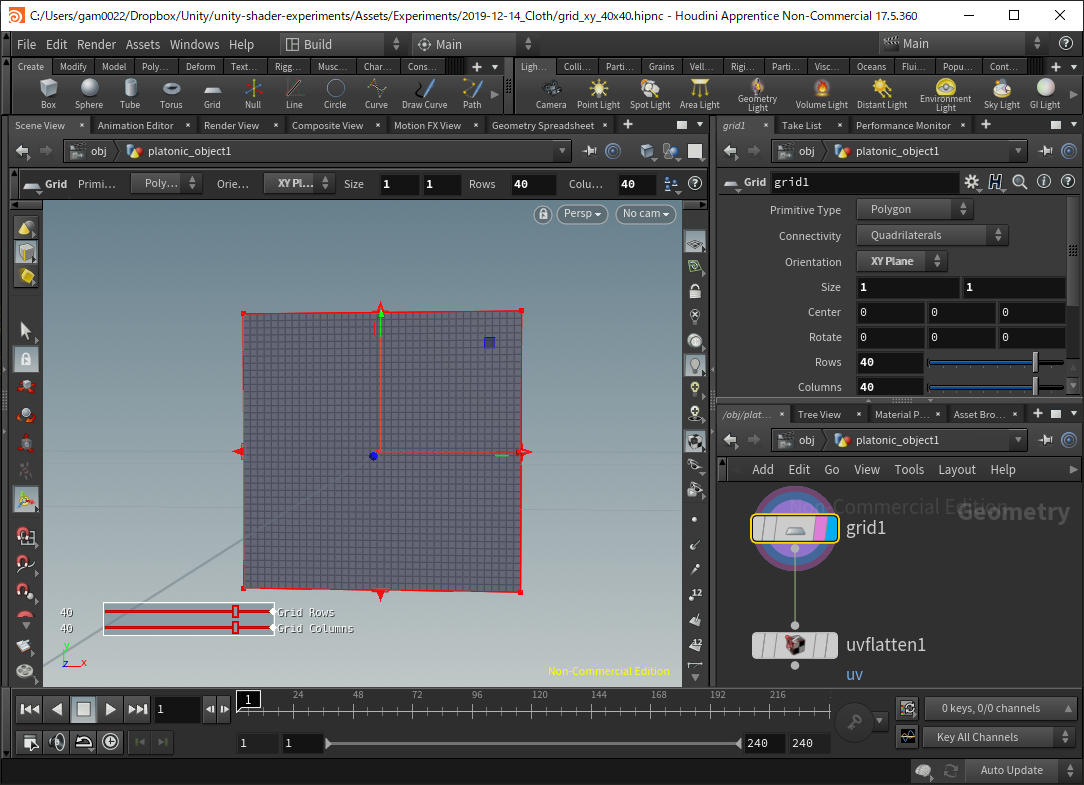This screenshot has width=1084, height=785.
Task: Switch to the Geometry Spreadsheet tab
Action: pyautogui.click(x=542, y=125)
